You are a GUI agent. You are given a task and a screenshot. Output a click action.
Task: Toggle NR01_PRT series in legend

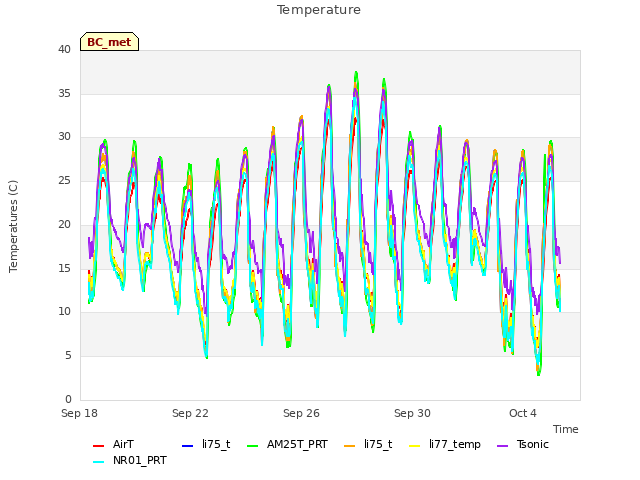point(129,460)
